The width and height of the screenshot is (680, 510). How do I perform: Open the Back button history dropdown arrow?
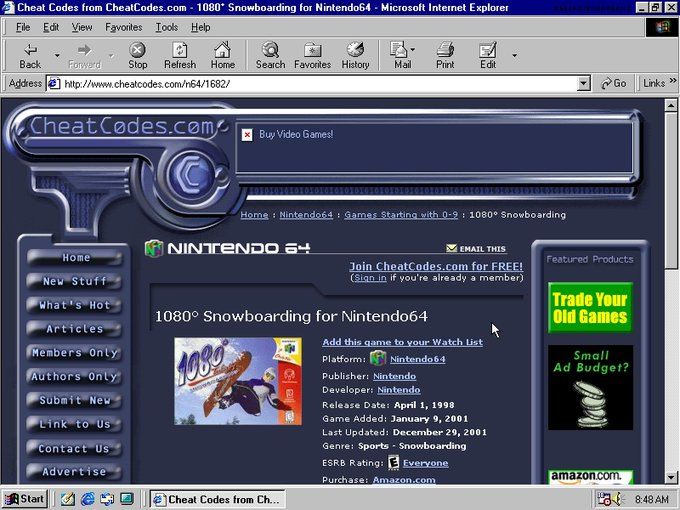point(57,56)
